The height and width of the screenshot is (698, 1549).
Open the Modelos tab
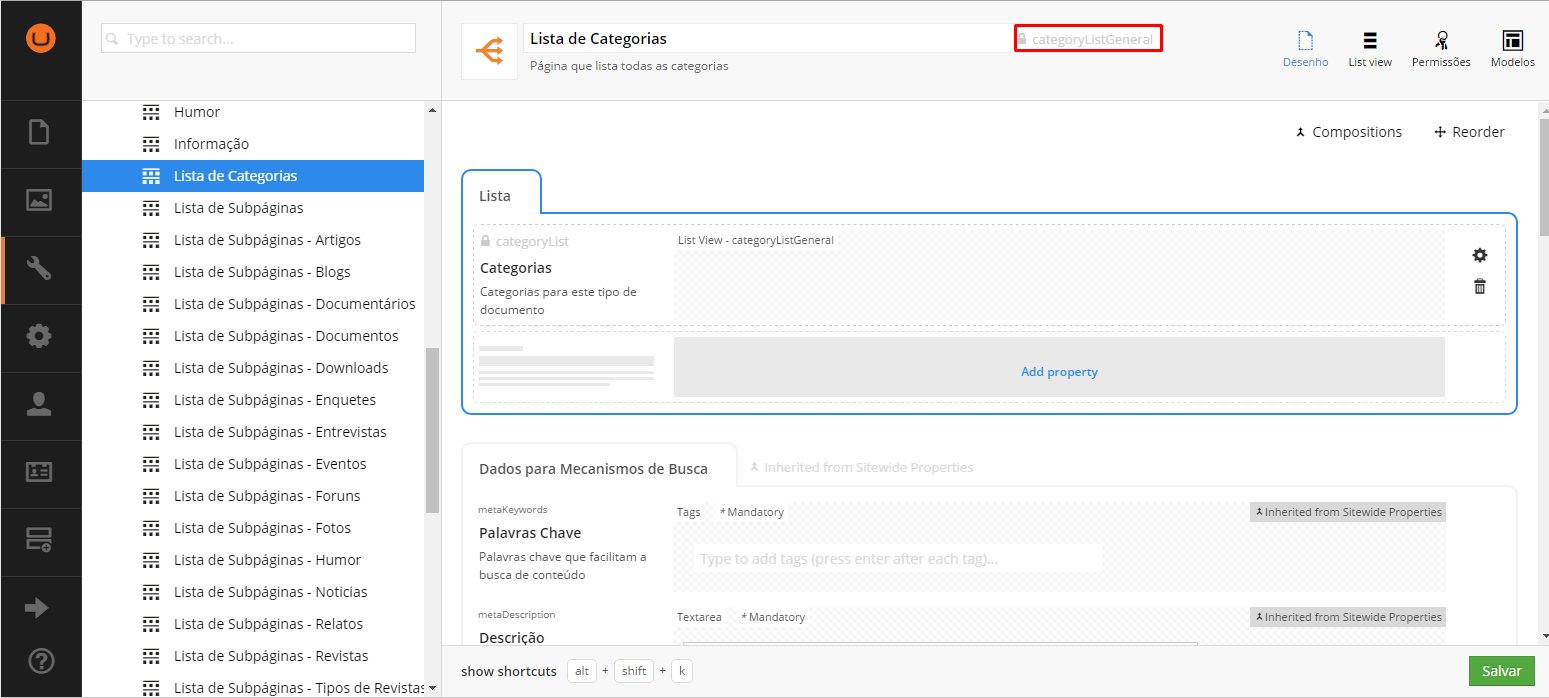[x=1512, y=50]
